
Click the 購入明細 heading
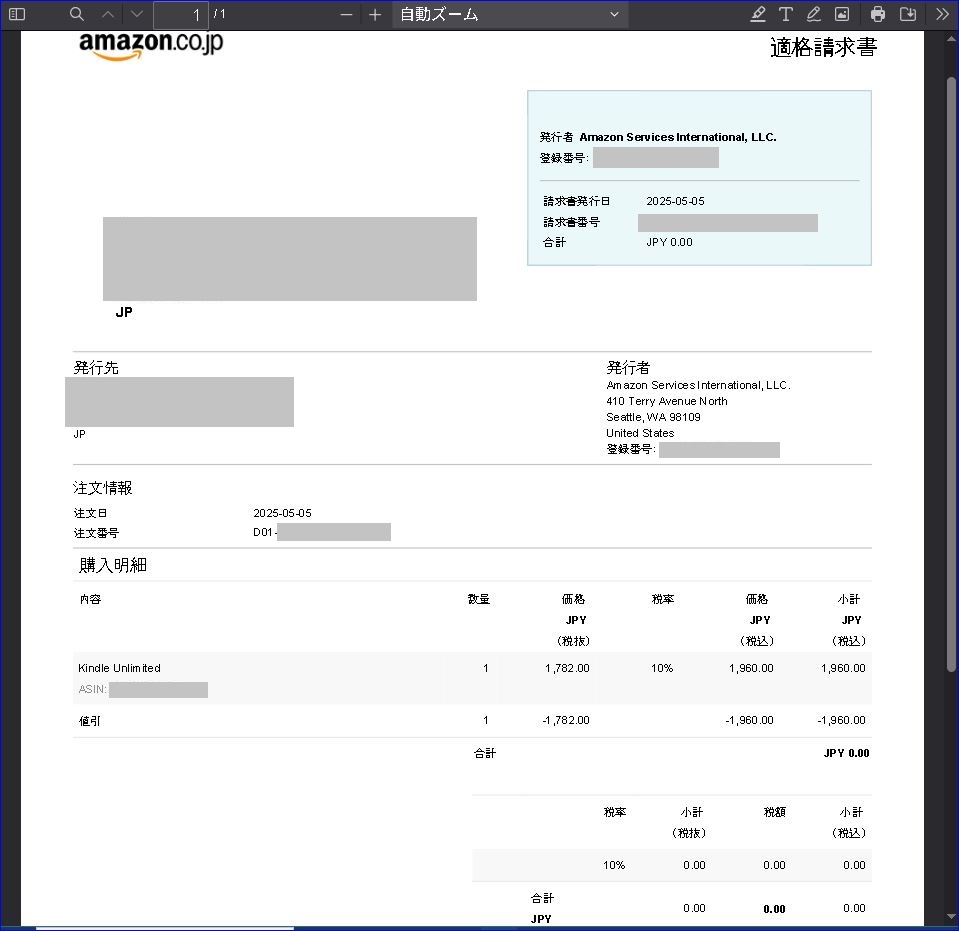[x=113, y=565]
